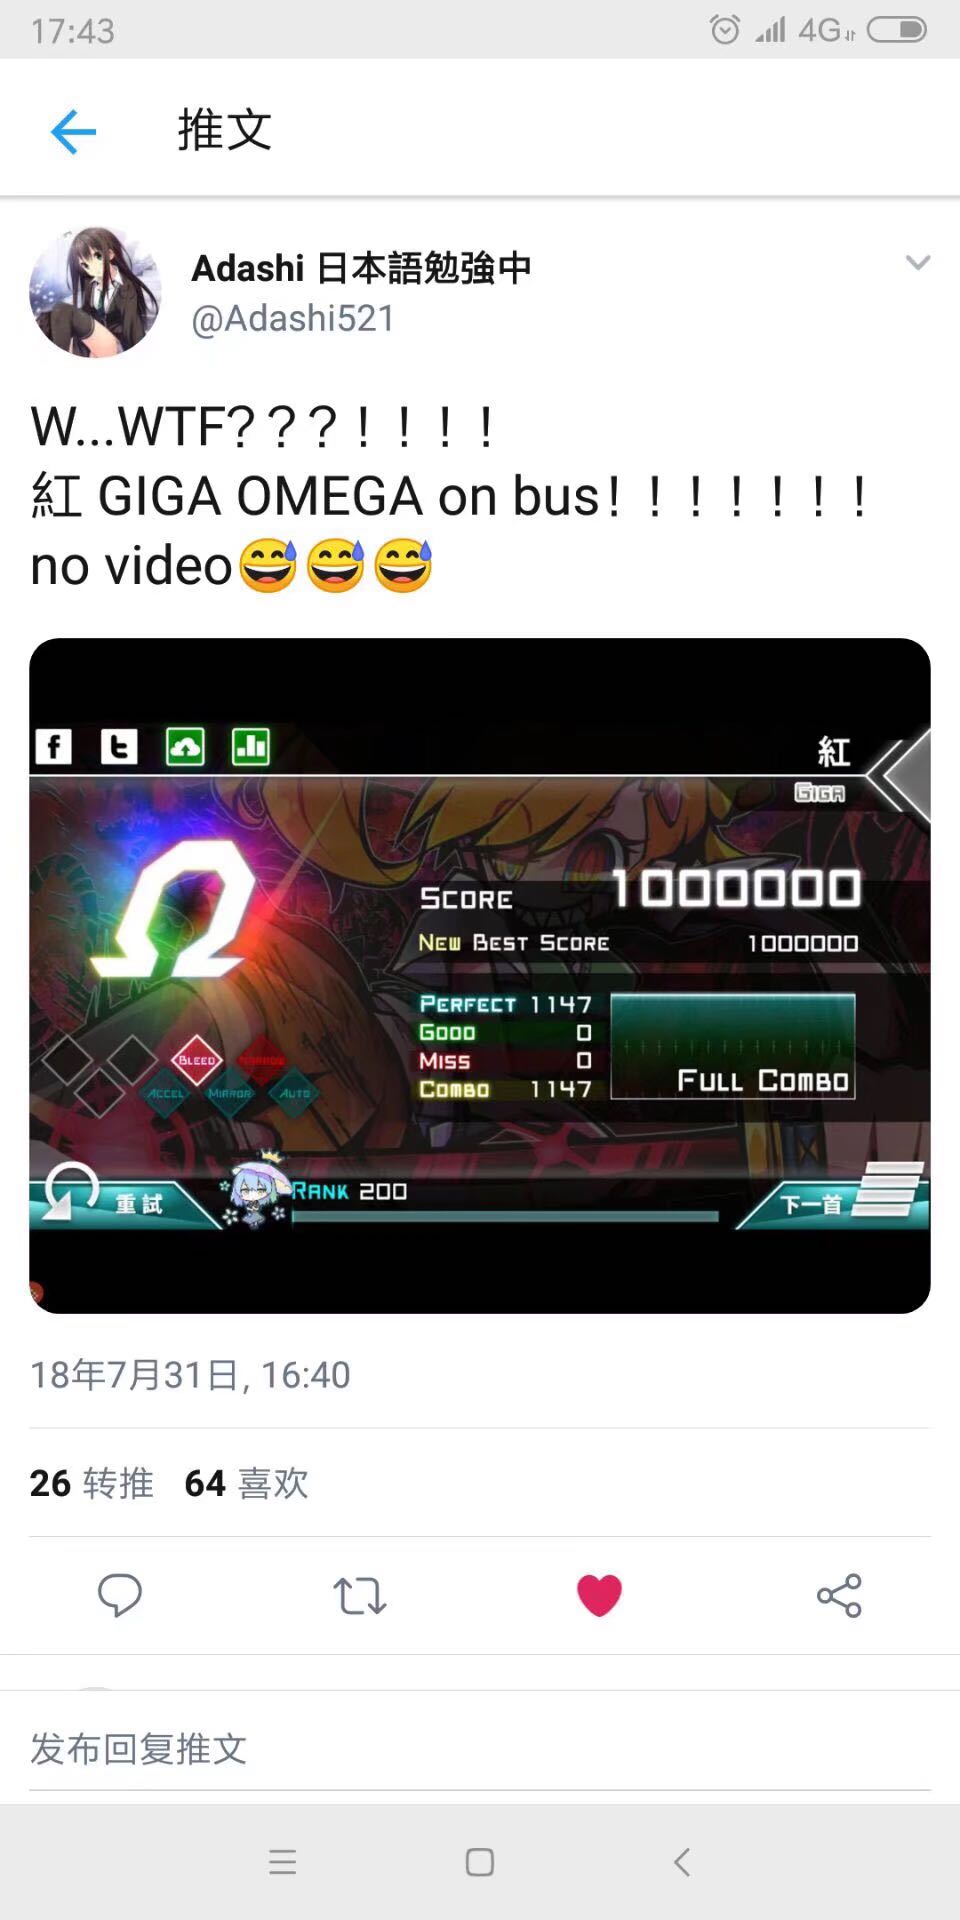
Task: Tap the blue back arrow
Action: 73,131
